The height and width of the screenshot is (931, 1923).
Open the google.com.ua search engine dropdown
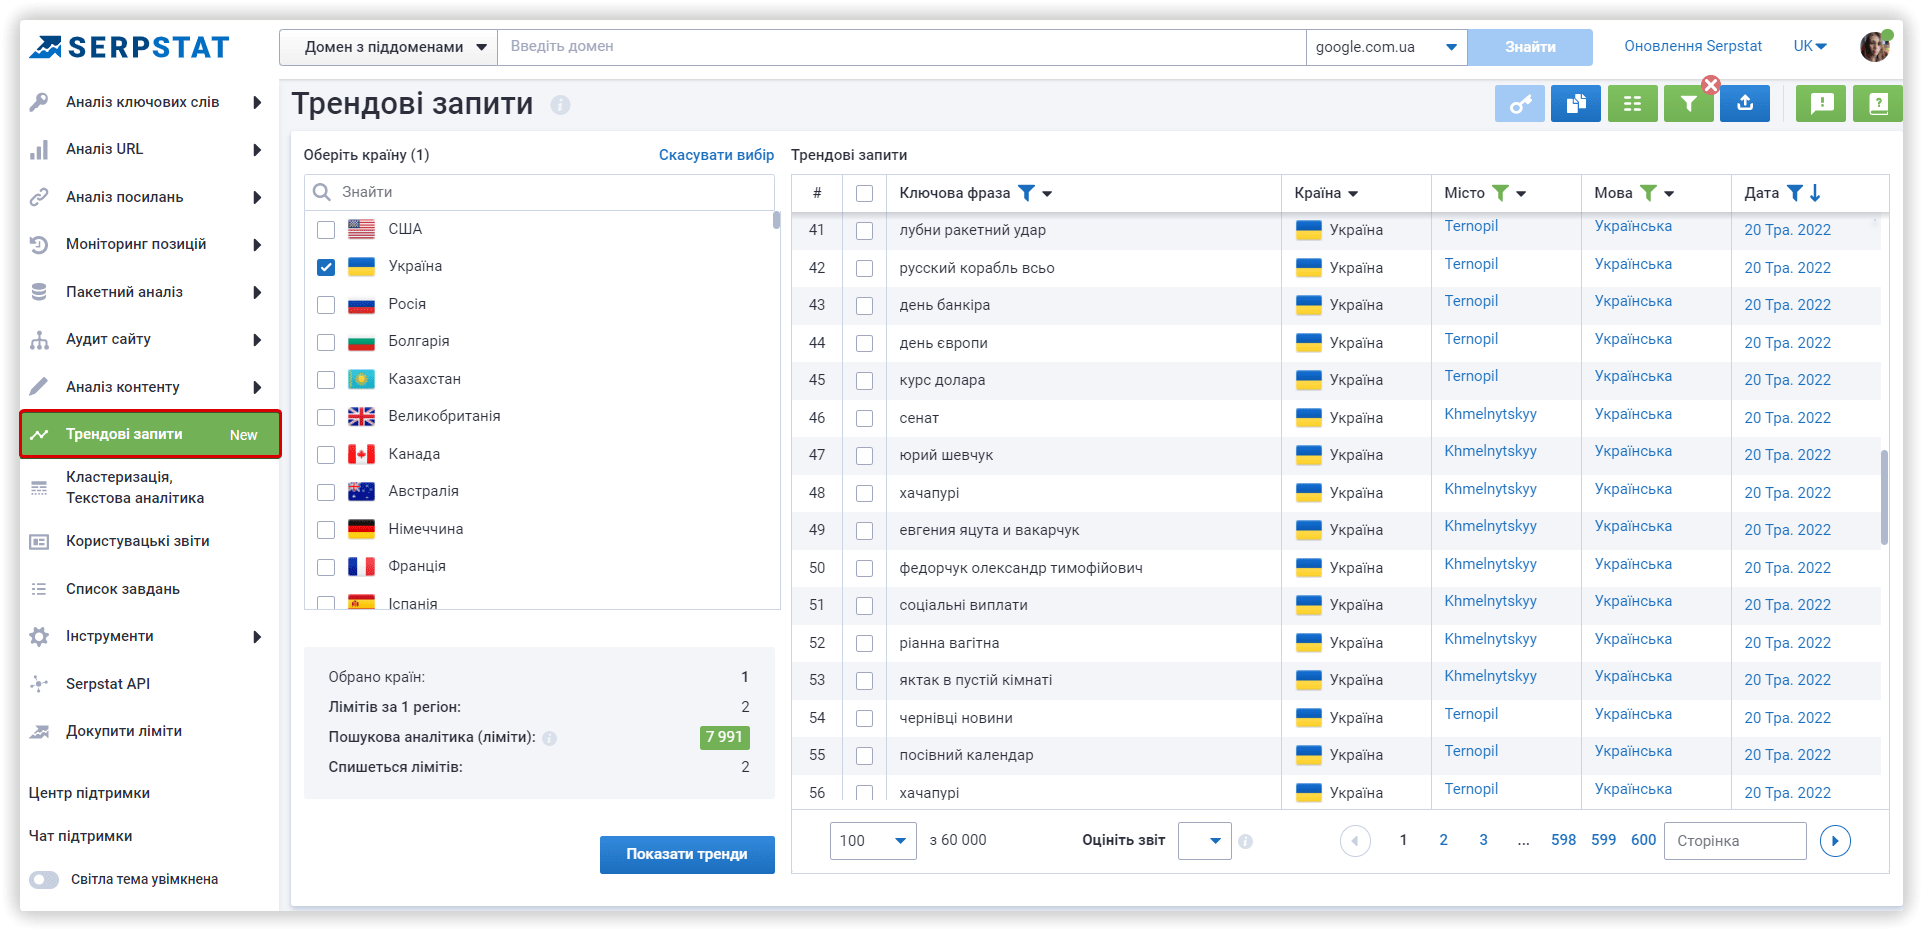click(x=1386, y=47)
